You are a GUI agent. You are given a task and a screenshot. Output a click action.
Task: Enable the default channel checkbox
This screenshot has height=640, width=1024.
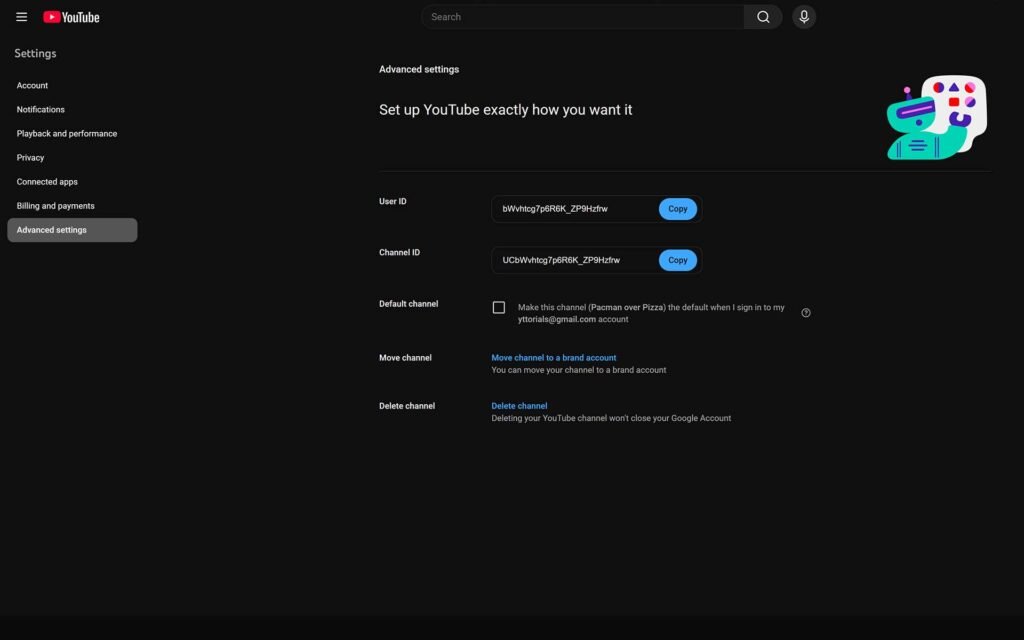tap(499, 308)
